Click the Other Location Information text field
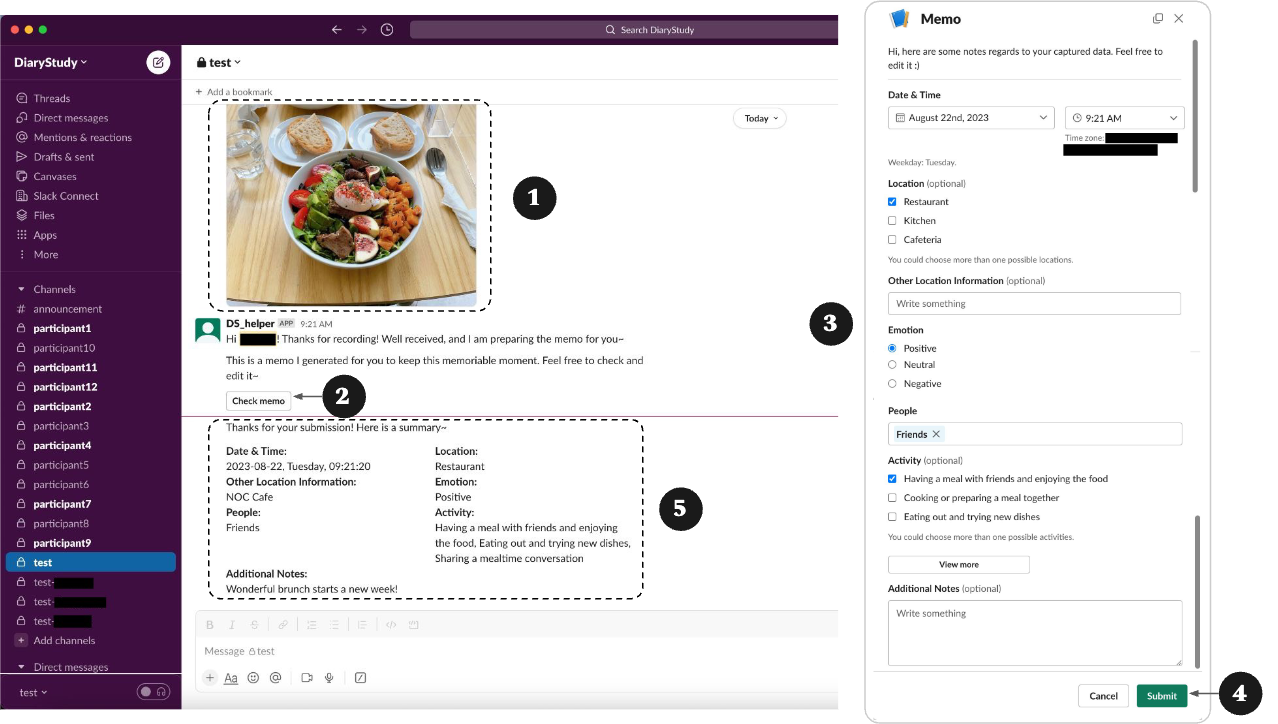The height and width of the screenshot is (724, 1278). point(1034,303)
